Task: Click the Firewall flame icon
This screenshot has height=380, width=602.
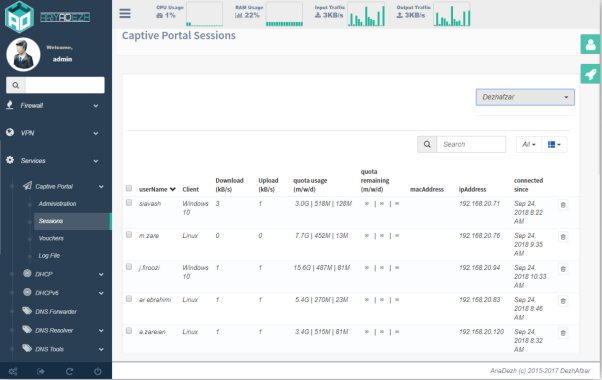Action: (x=10, y=105)
